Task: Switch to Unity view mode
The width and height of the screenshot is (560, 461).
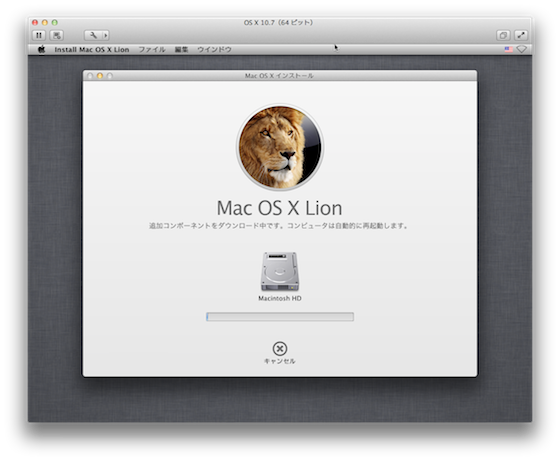Action: (503, 35)
